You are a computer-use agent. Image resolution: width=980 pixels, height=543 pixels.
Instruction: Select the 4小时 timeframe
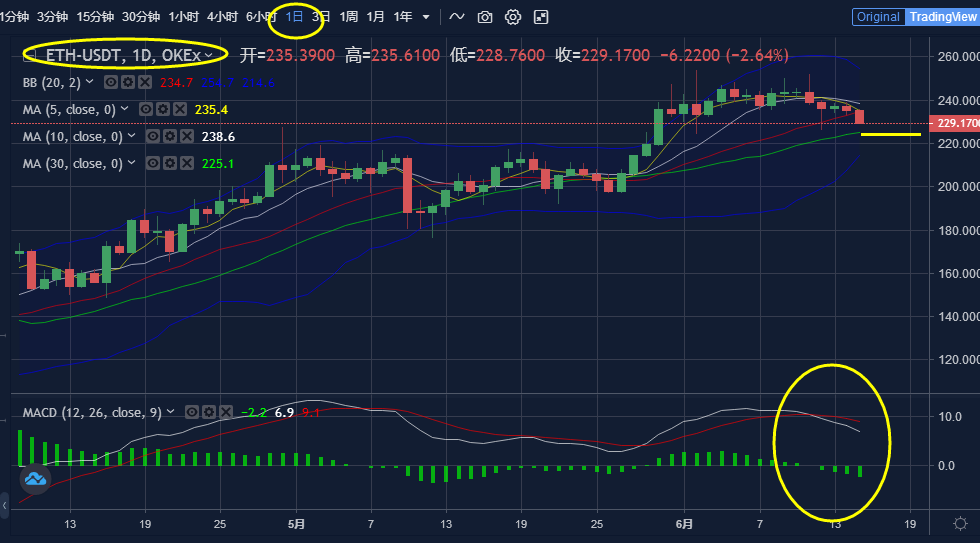pos(222,17)
